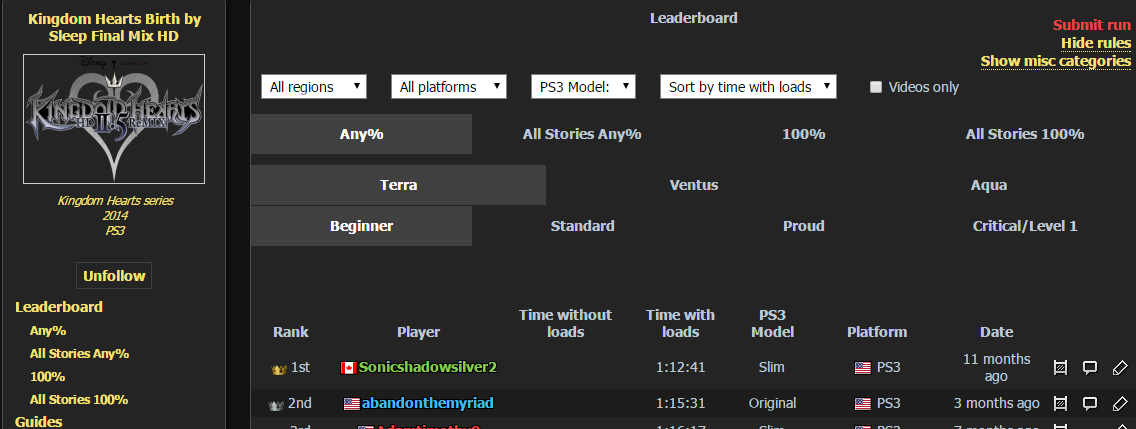Open video icon for abandonthemyriad's run
Viewport: 1136px width, 429px height.
click(1060, 403)
